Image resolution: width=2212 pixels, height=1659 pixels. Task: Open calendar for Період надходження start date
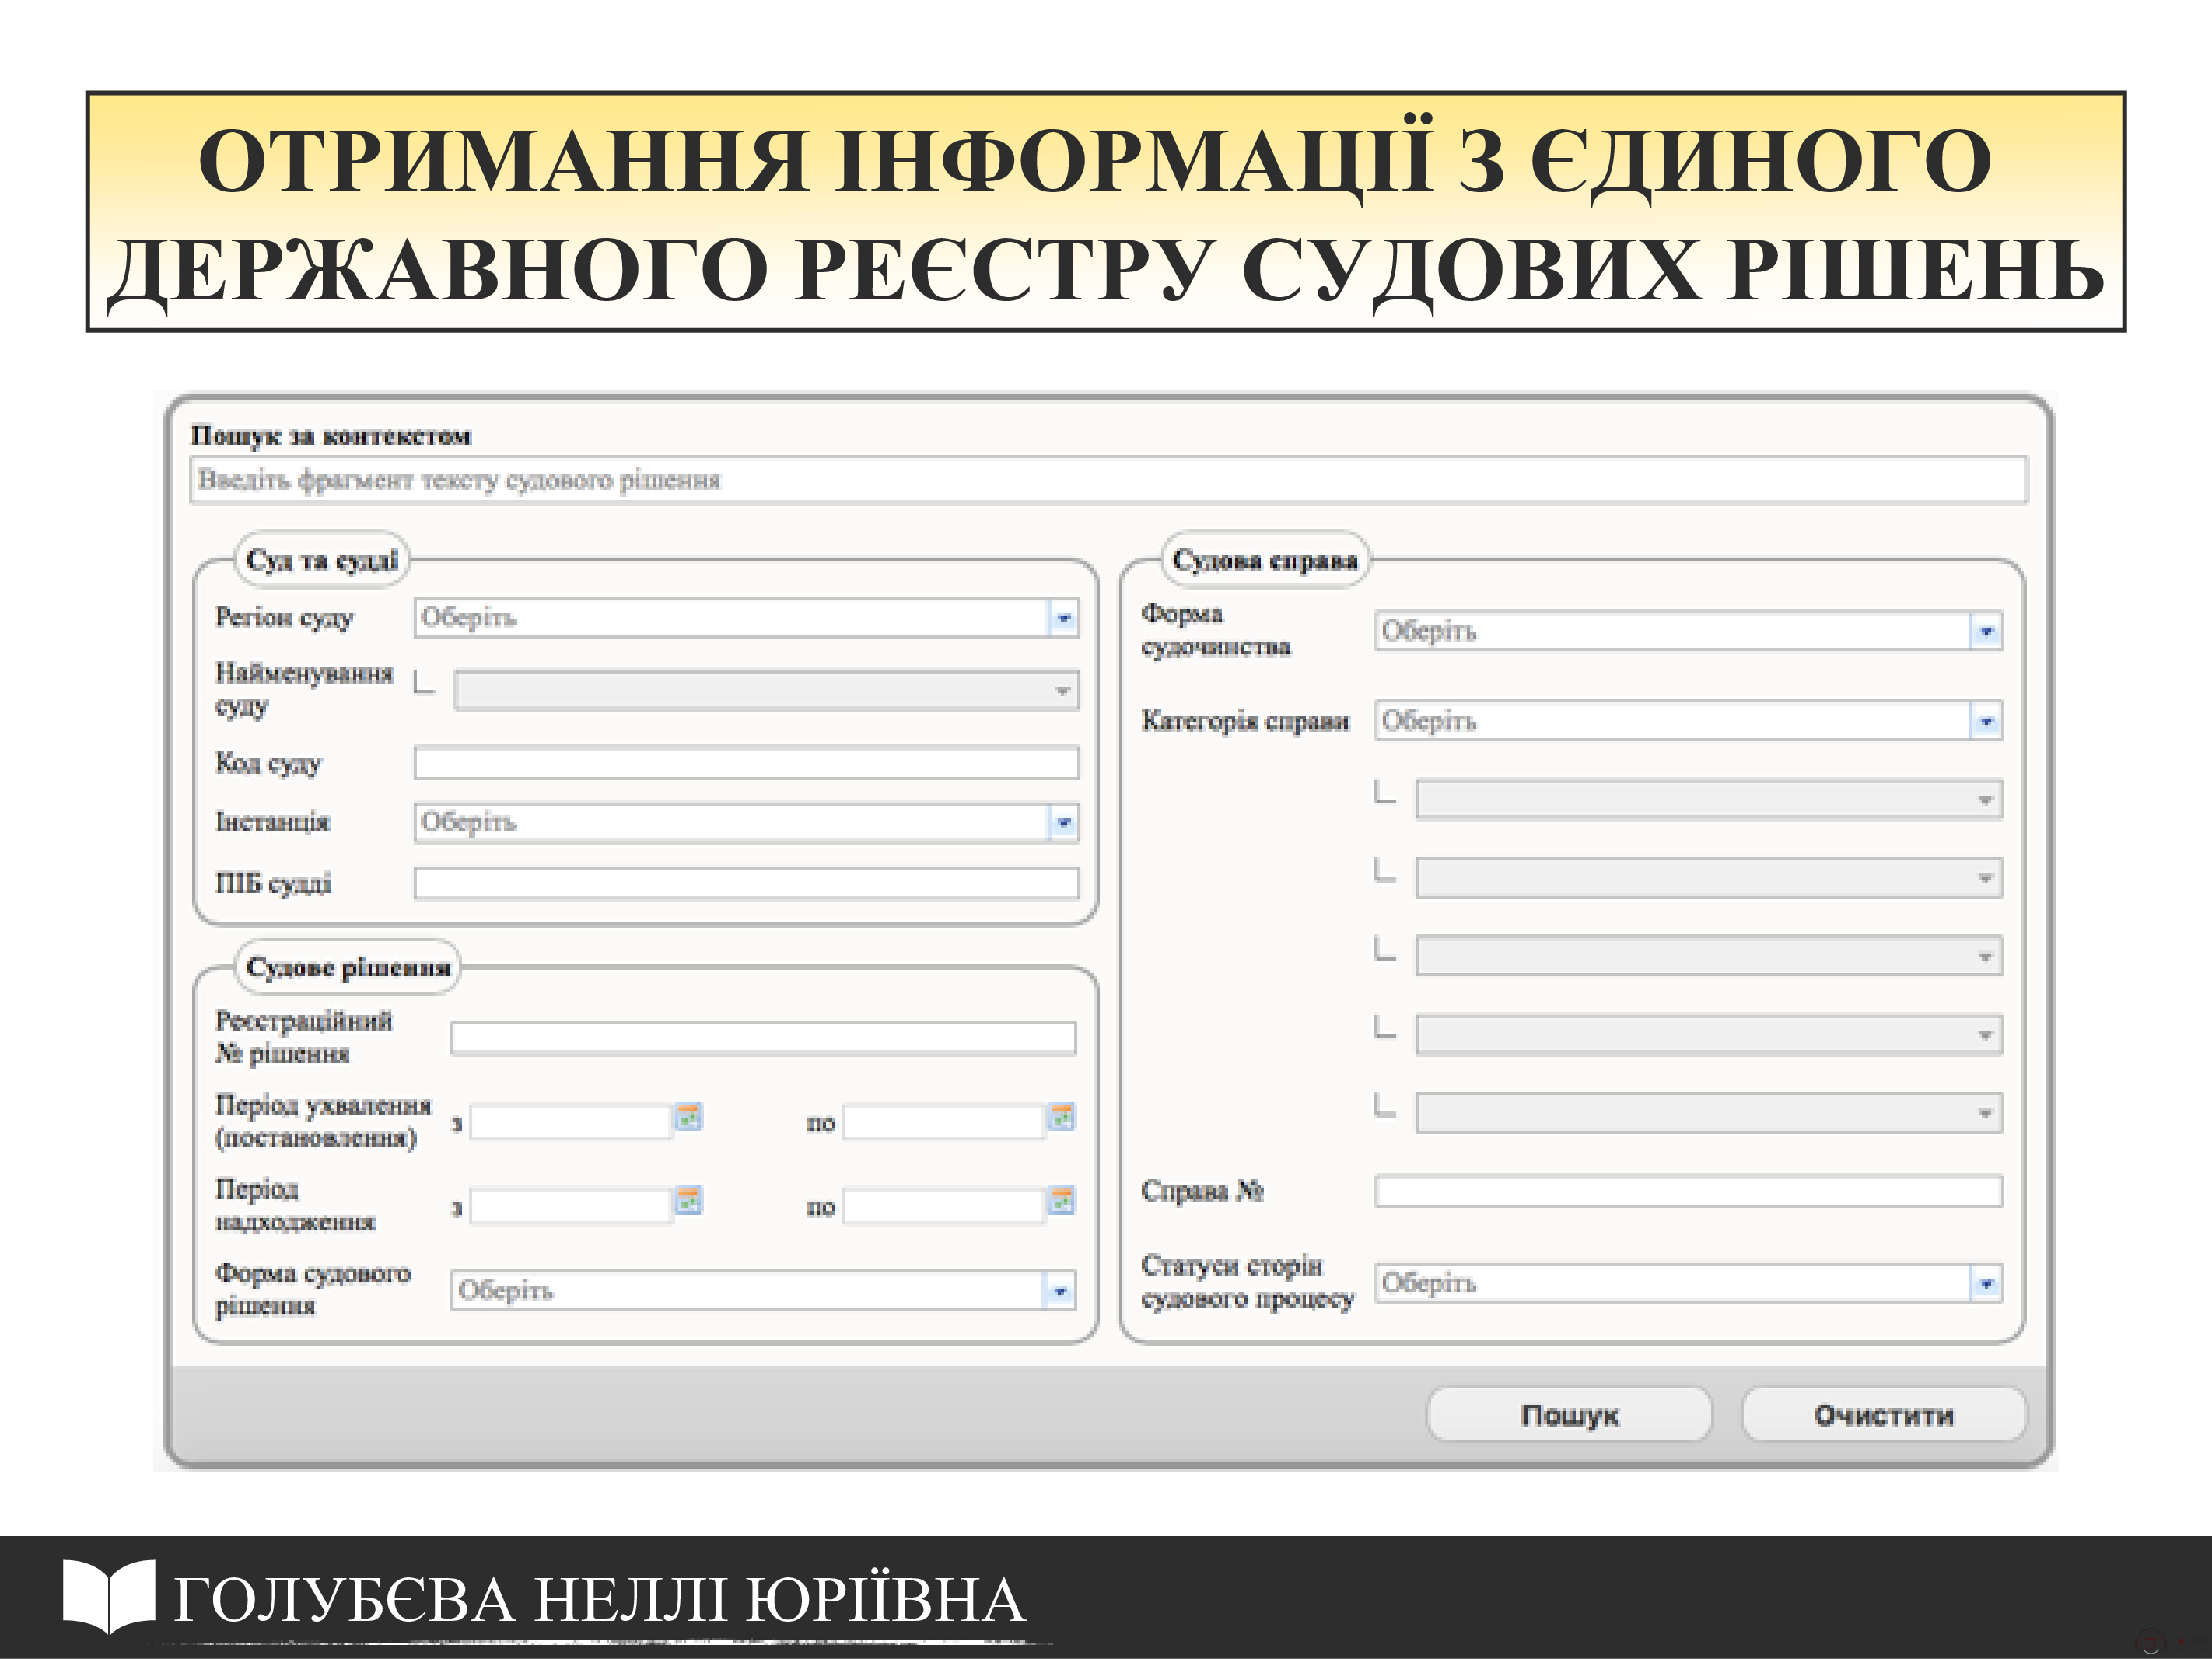click(689, 1200)
